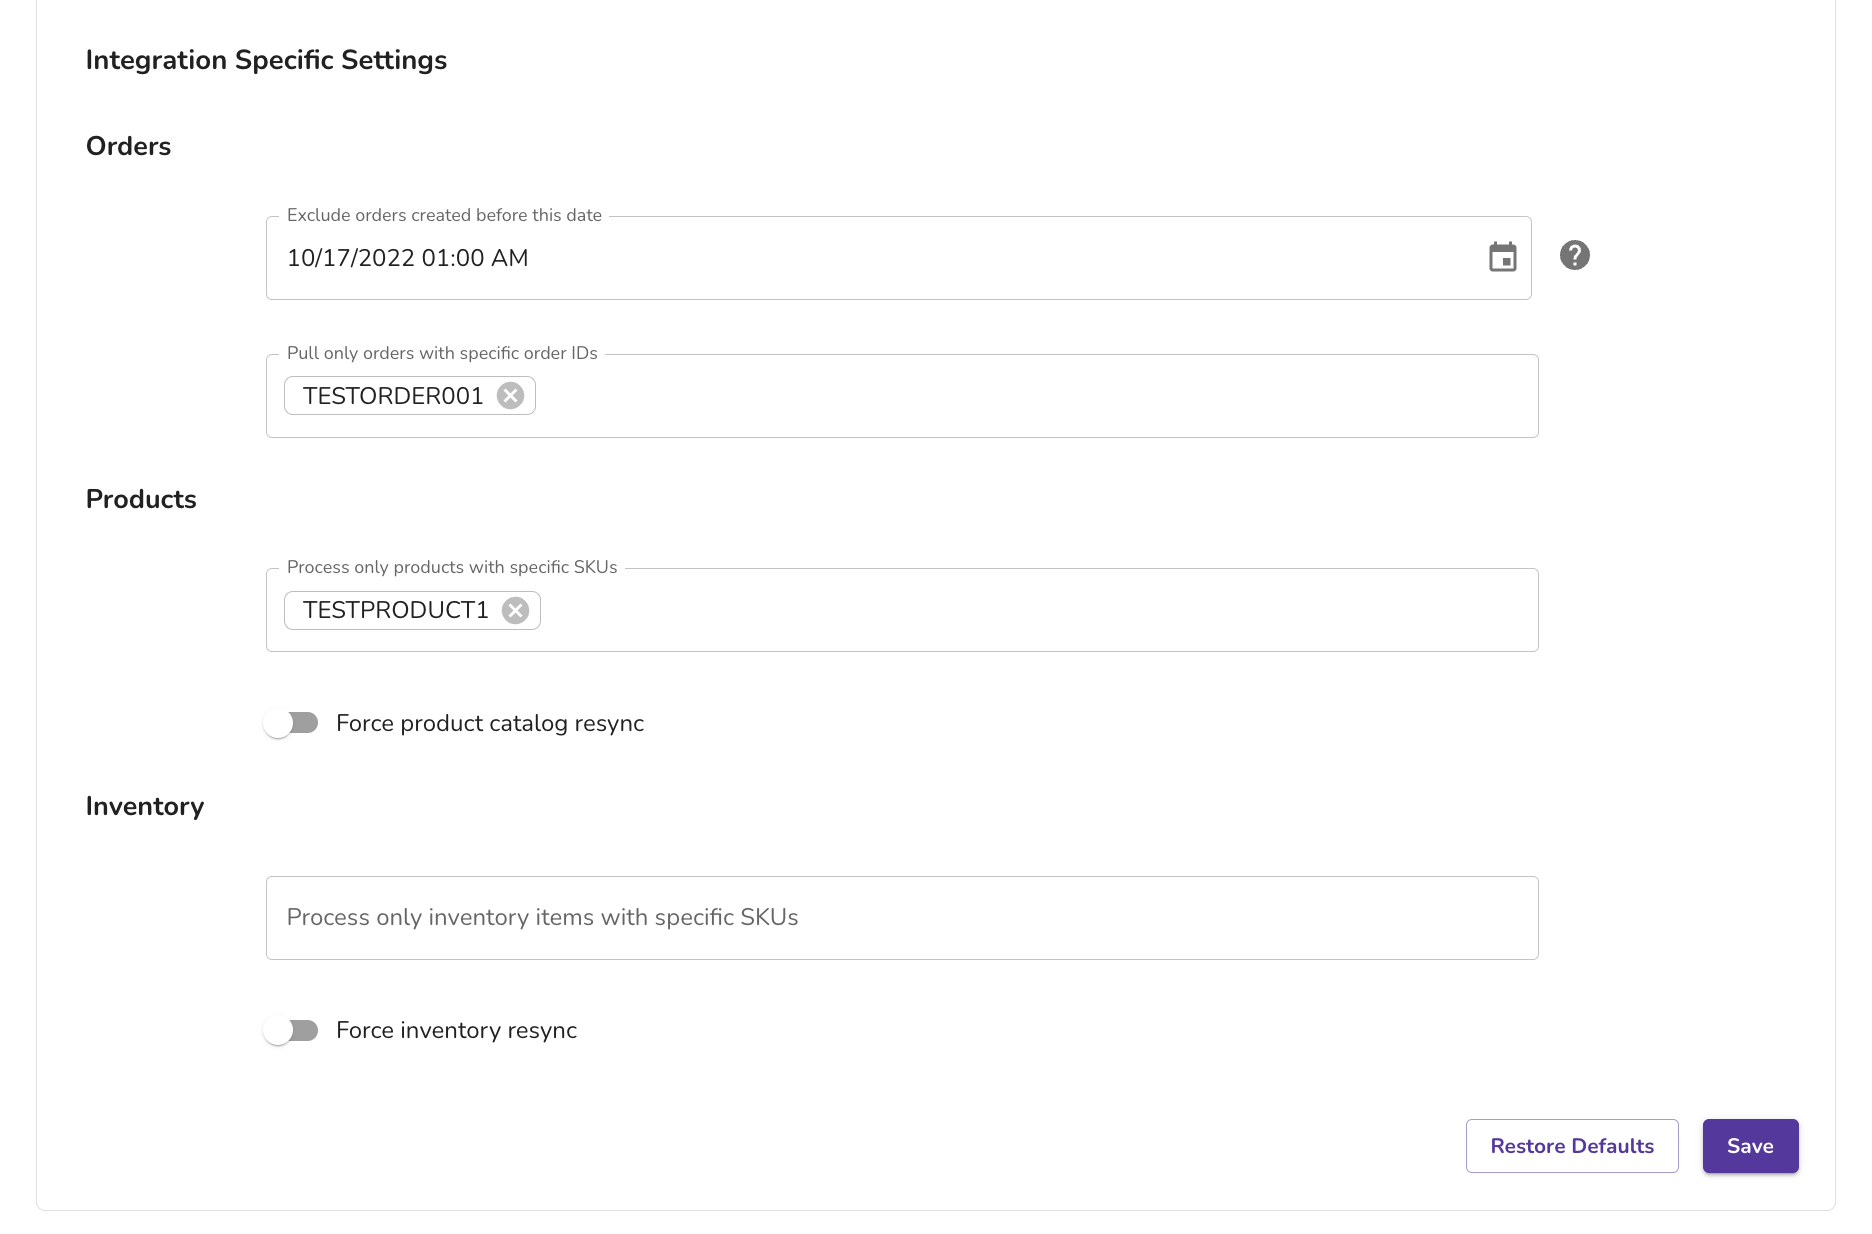This screenshot has height=1234, width=1872.
Task: Click the Inventory section heading
Action: pyautogui.click(x=145, y=806)
